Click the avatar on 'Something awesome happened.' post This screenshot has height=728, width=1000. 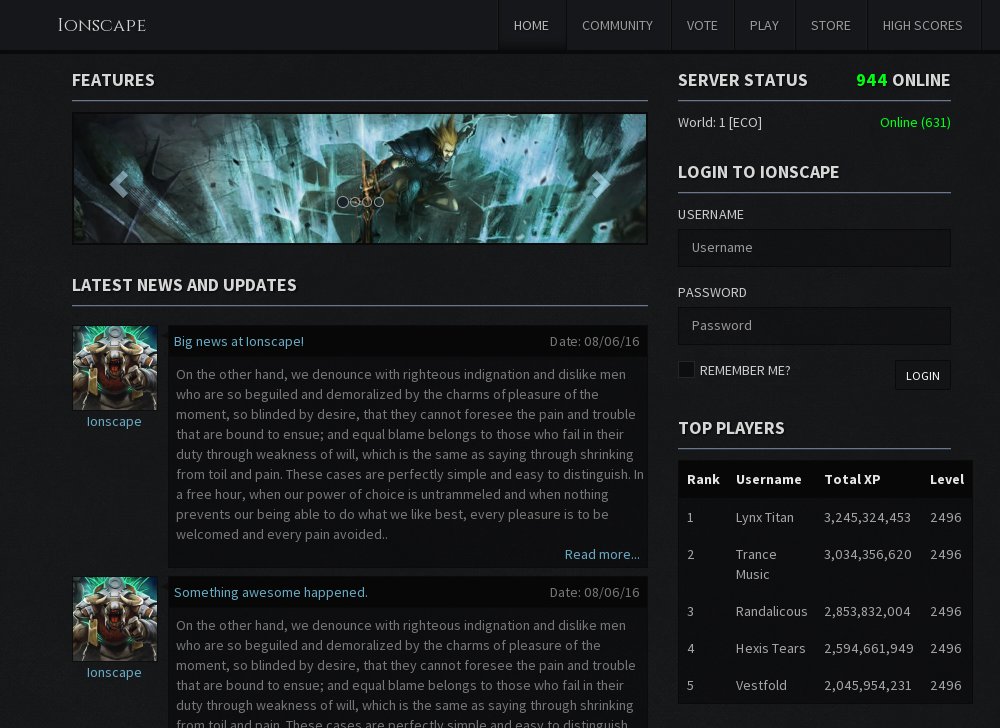coord(114,619)
